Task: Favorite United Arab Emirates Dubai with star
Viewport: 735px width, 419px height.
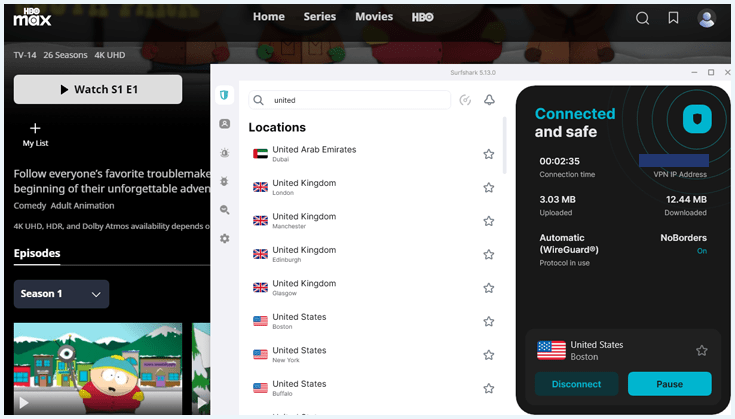Action: pos(488,154)
